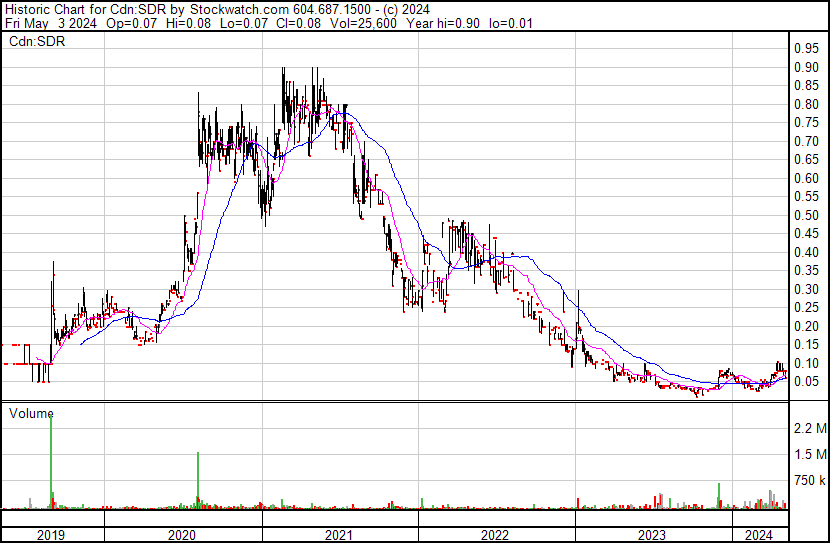Screen dimensions: 830x543
Task: Click the '2.2 M' volume axis label
Action: pos(810,428)
